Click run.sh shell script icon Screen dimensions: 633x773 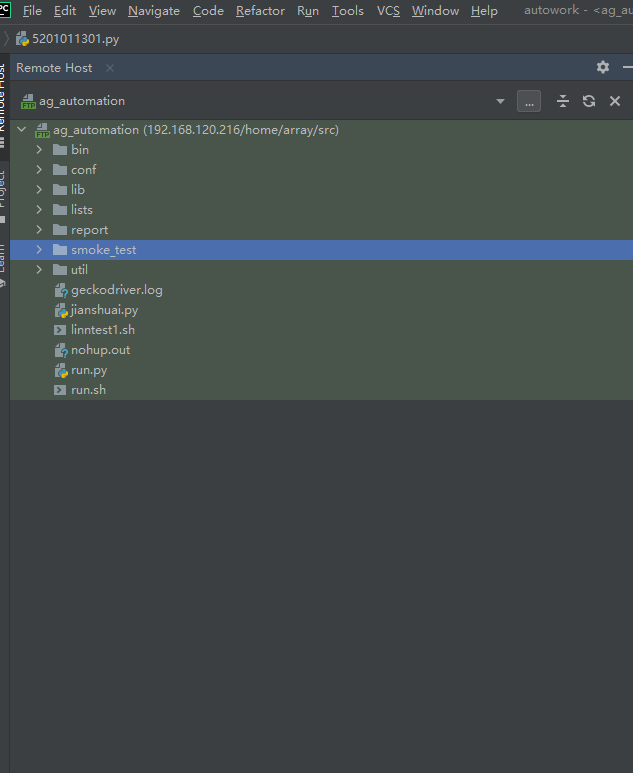[60, 390]
